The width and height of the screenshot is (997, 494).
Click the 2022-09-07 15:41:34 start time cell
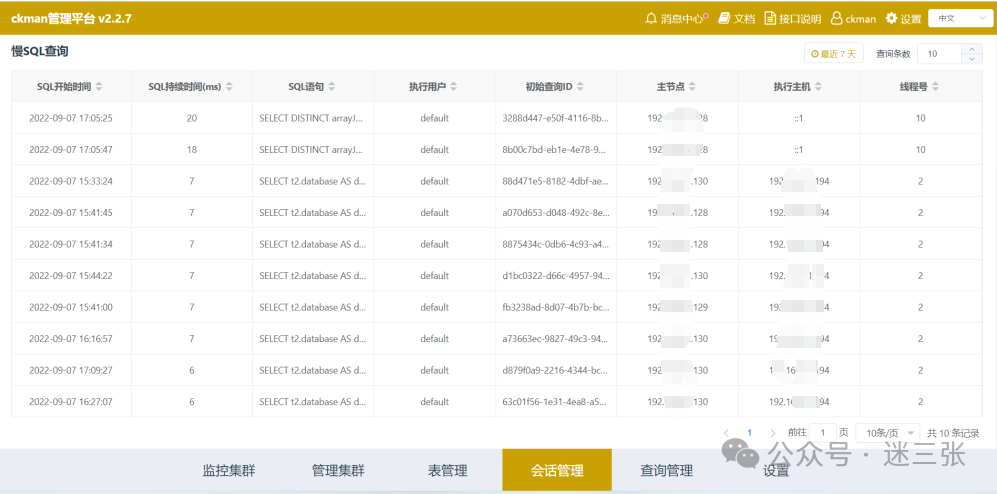point(71,244)
